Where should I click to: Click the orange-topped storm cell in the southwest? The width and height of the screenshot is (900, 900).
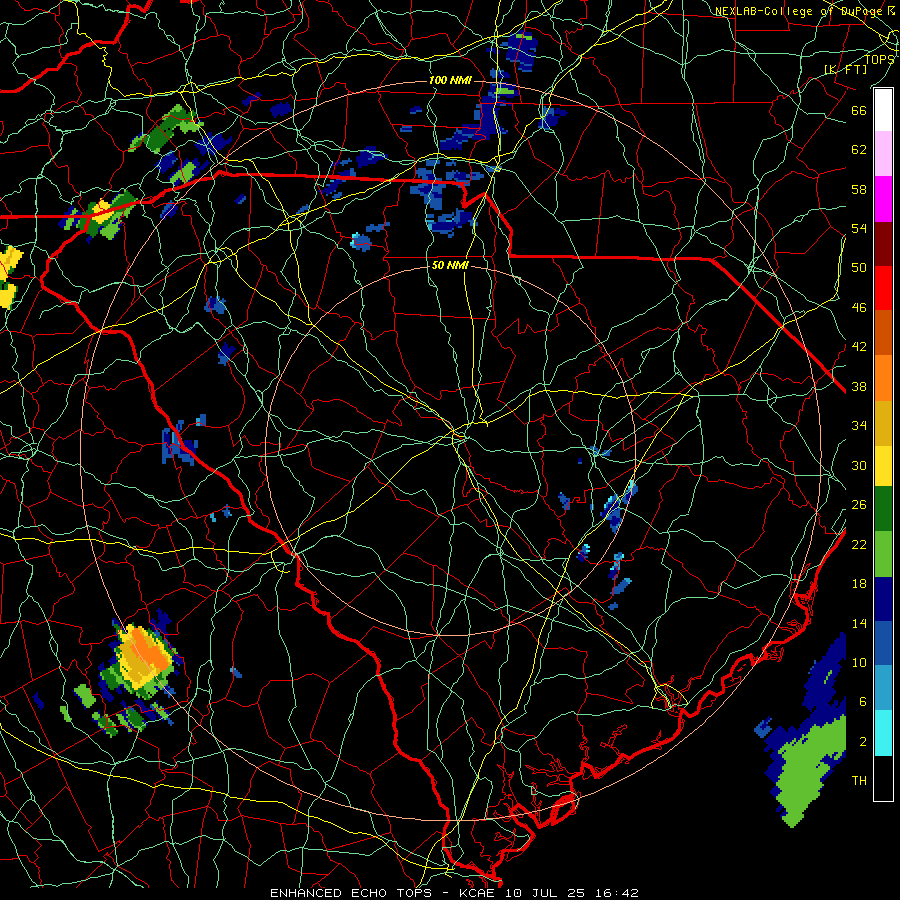[x=142, y=660]
